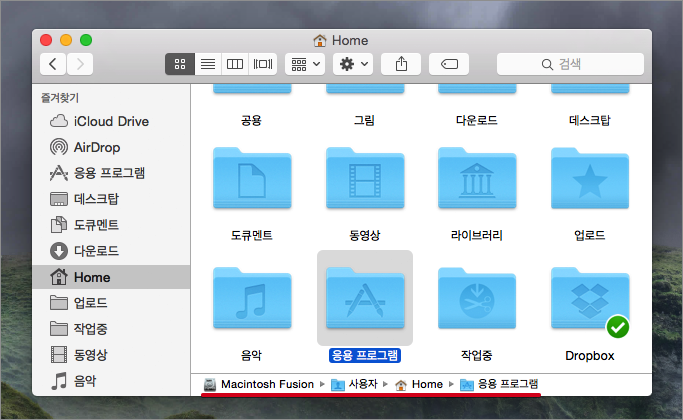Select the 음악 folder icon in the grid
The height and width of the screenshot is (420, 683).
(x=252, y=298)
